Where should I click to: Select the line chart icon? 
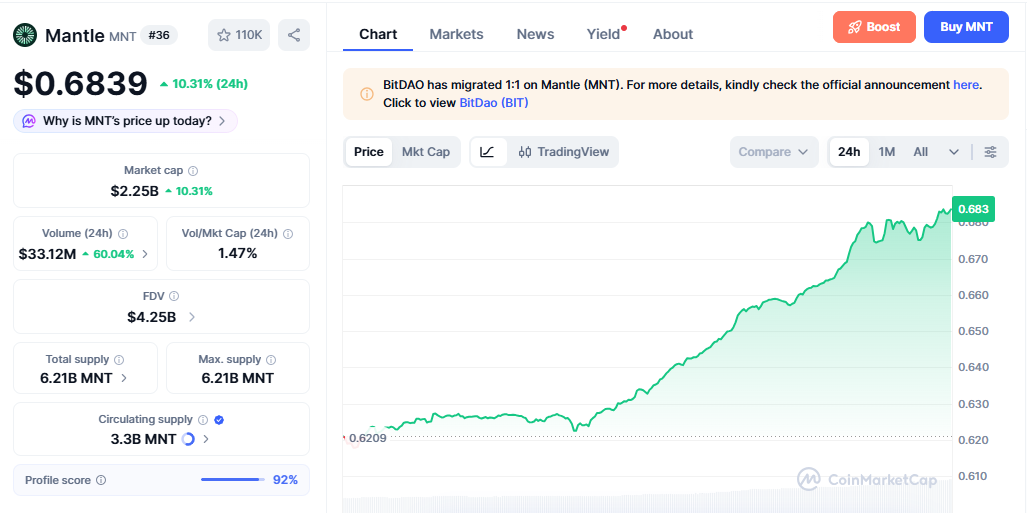coord(488,152)
